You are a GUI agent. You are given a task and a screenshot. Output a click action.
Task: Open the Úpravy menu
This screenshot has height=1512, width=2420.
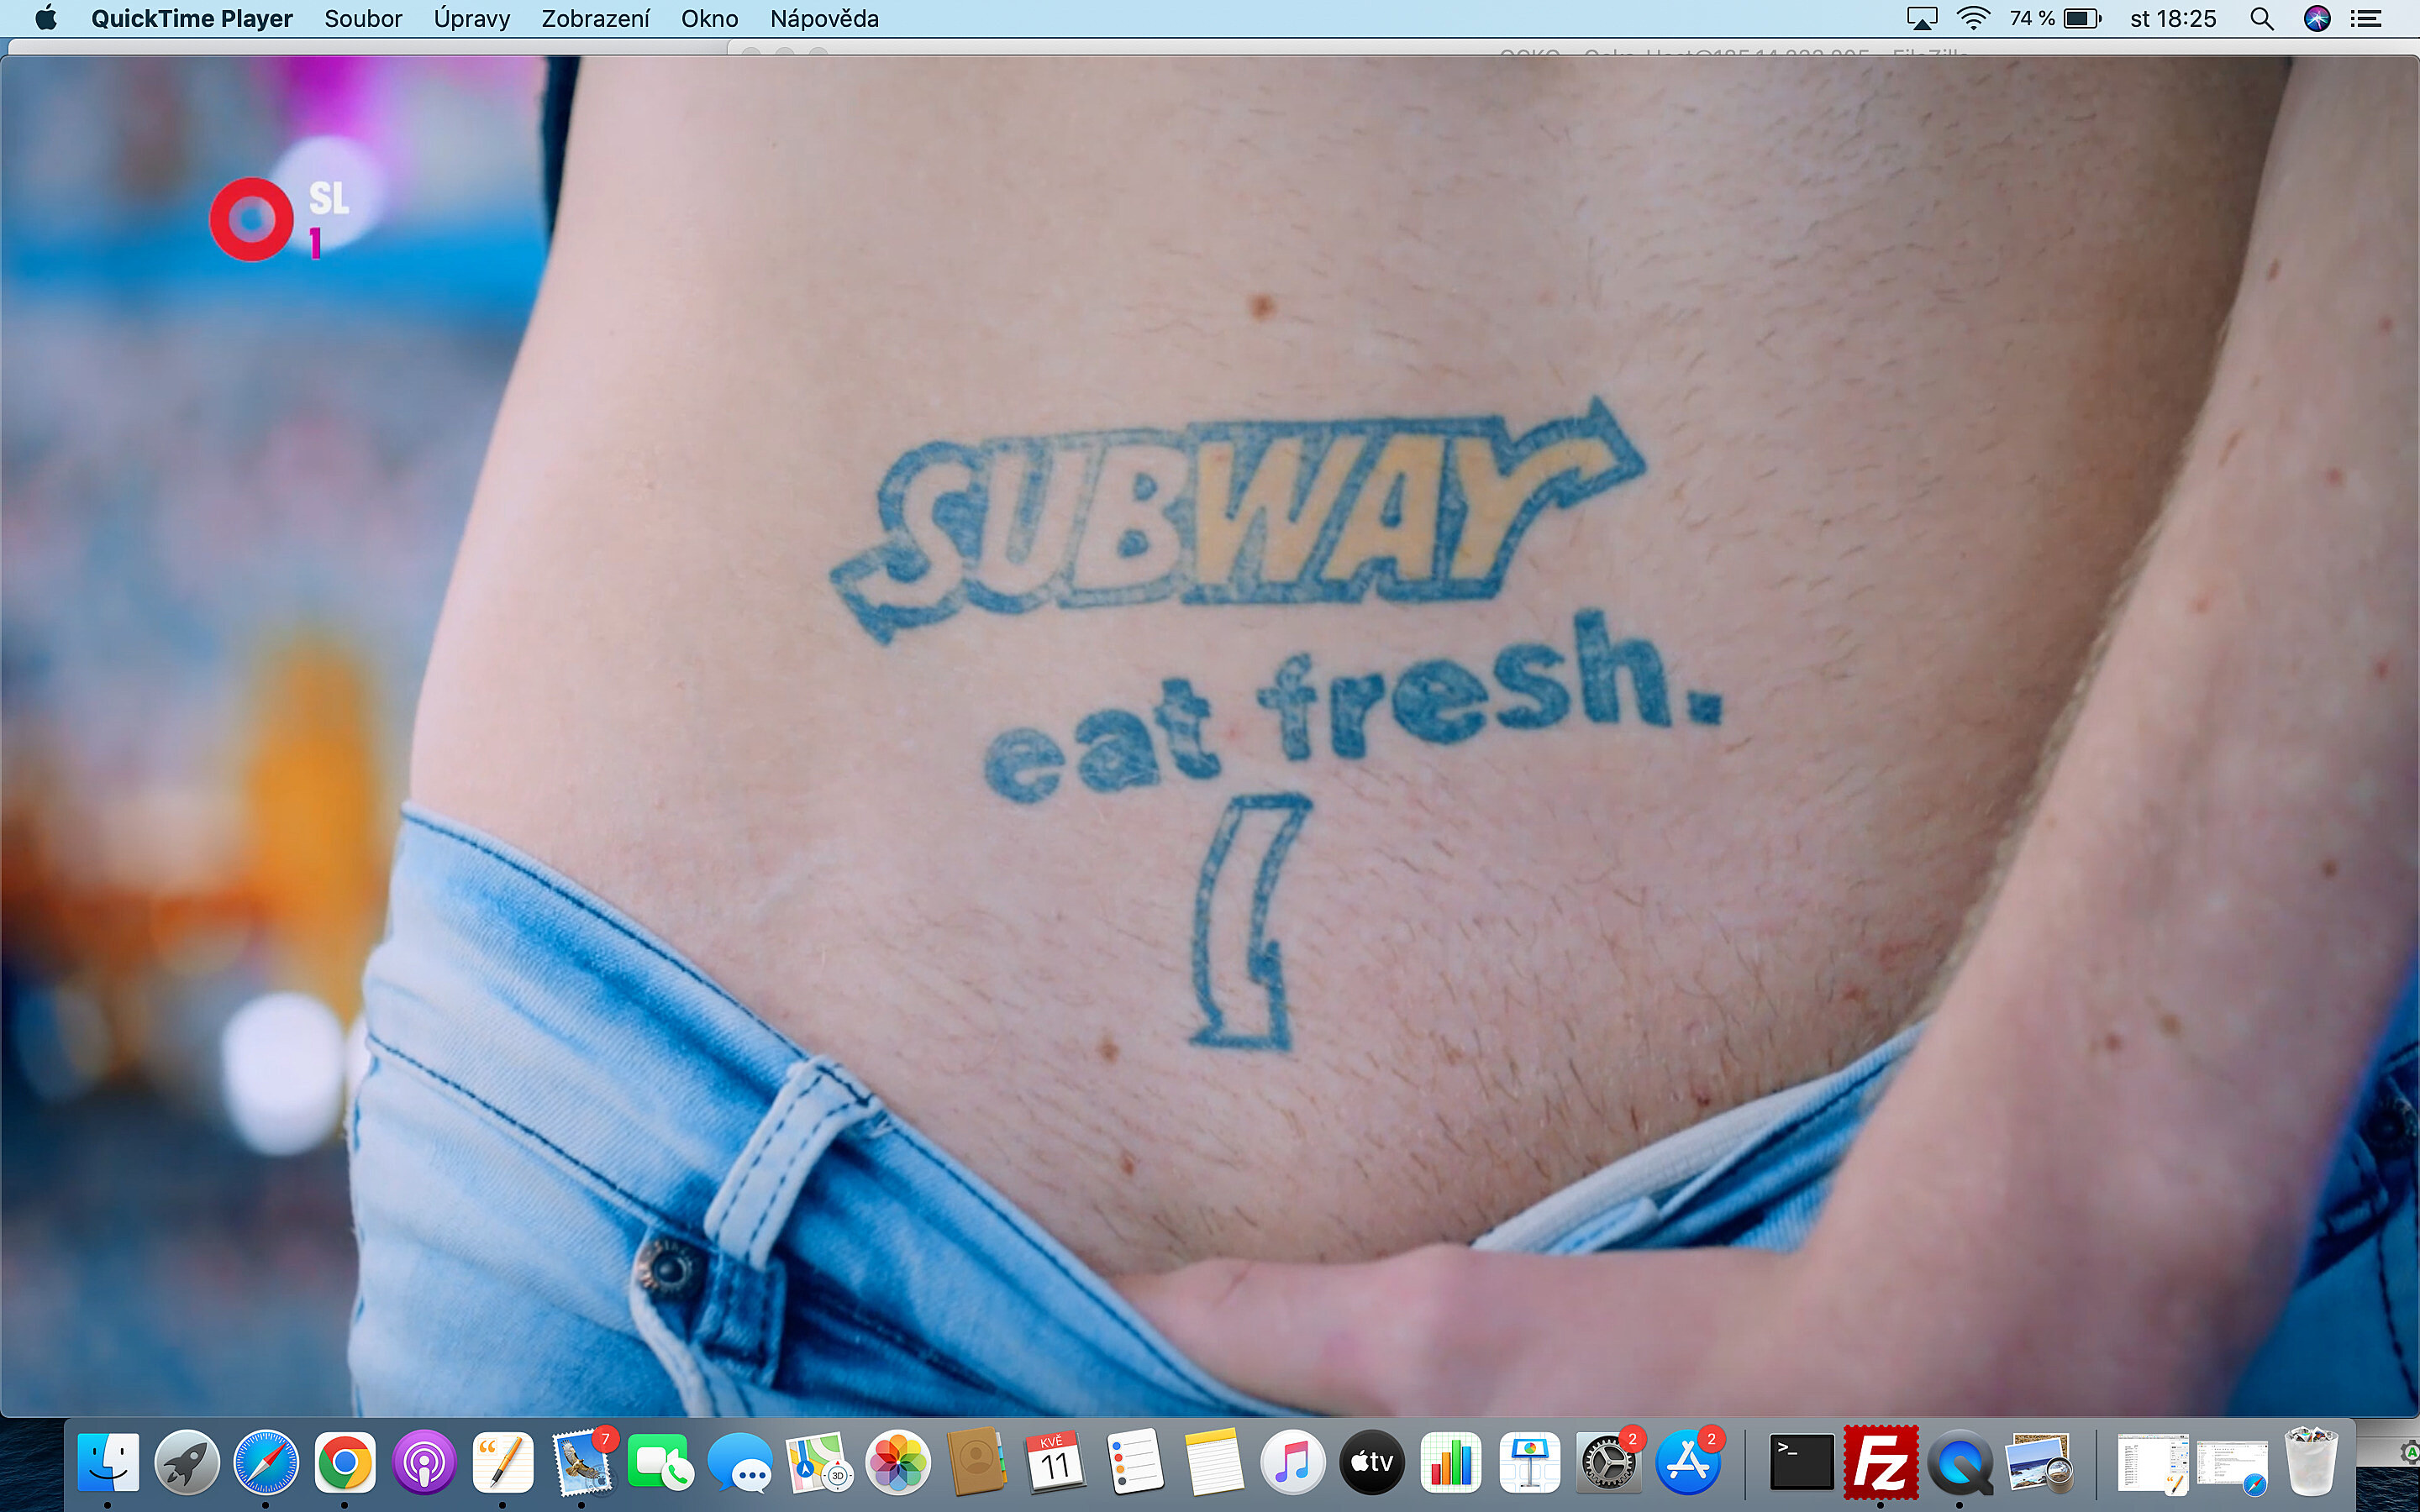click(471, 19)
